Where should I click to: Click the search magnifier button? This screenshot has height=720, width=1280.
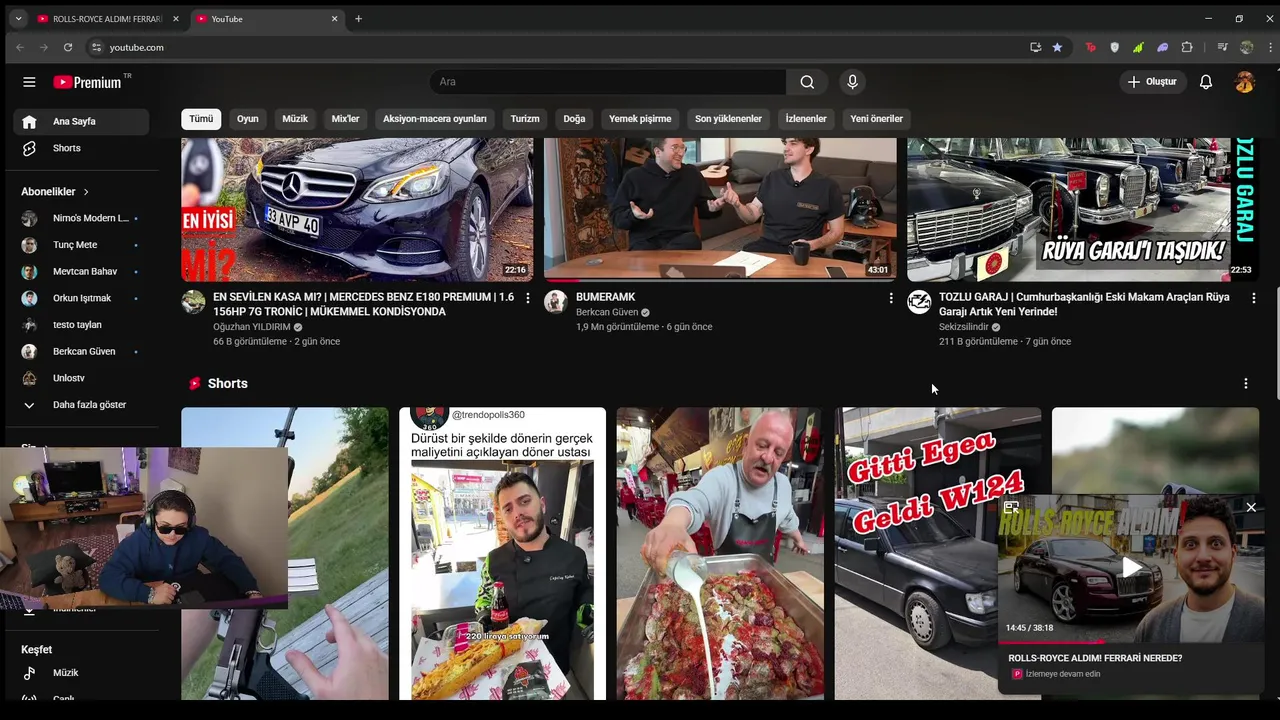point(807,82)
